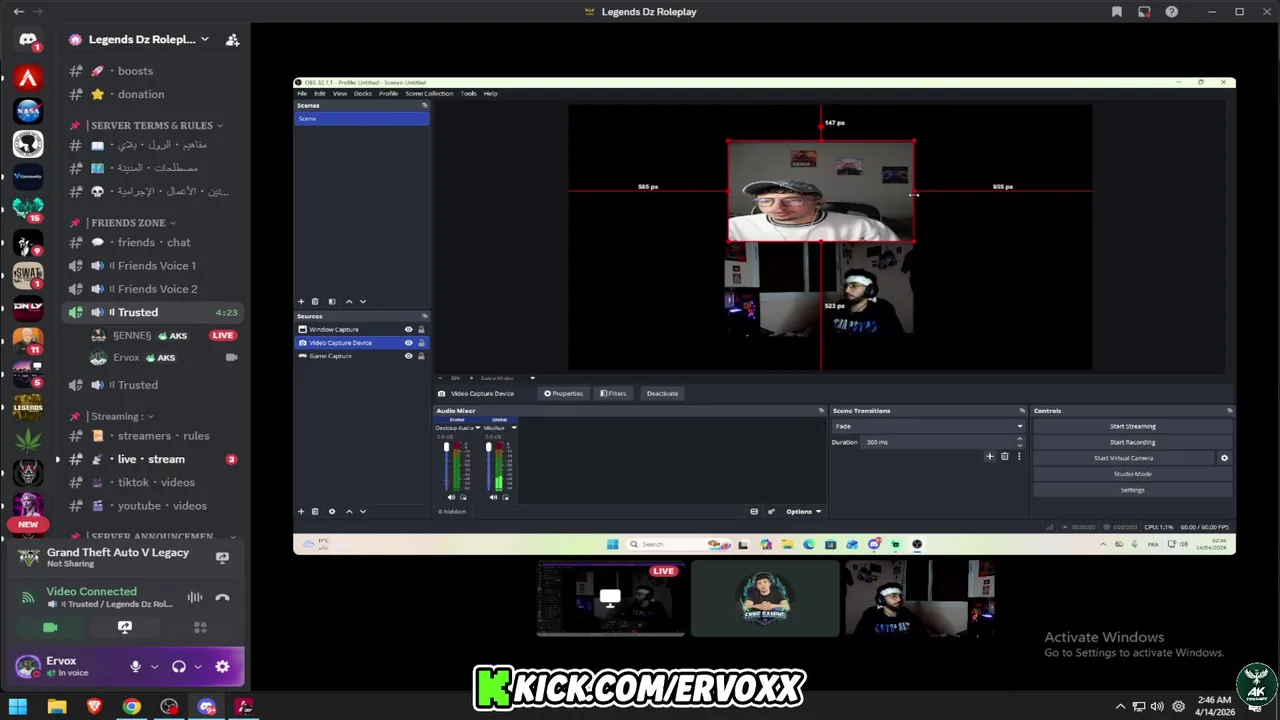Click the Deactivate button in OBS
1280x720 pixels.
662,393
